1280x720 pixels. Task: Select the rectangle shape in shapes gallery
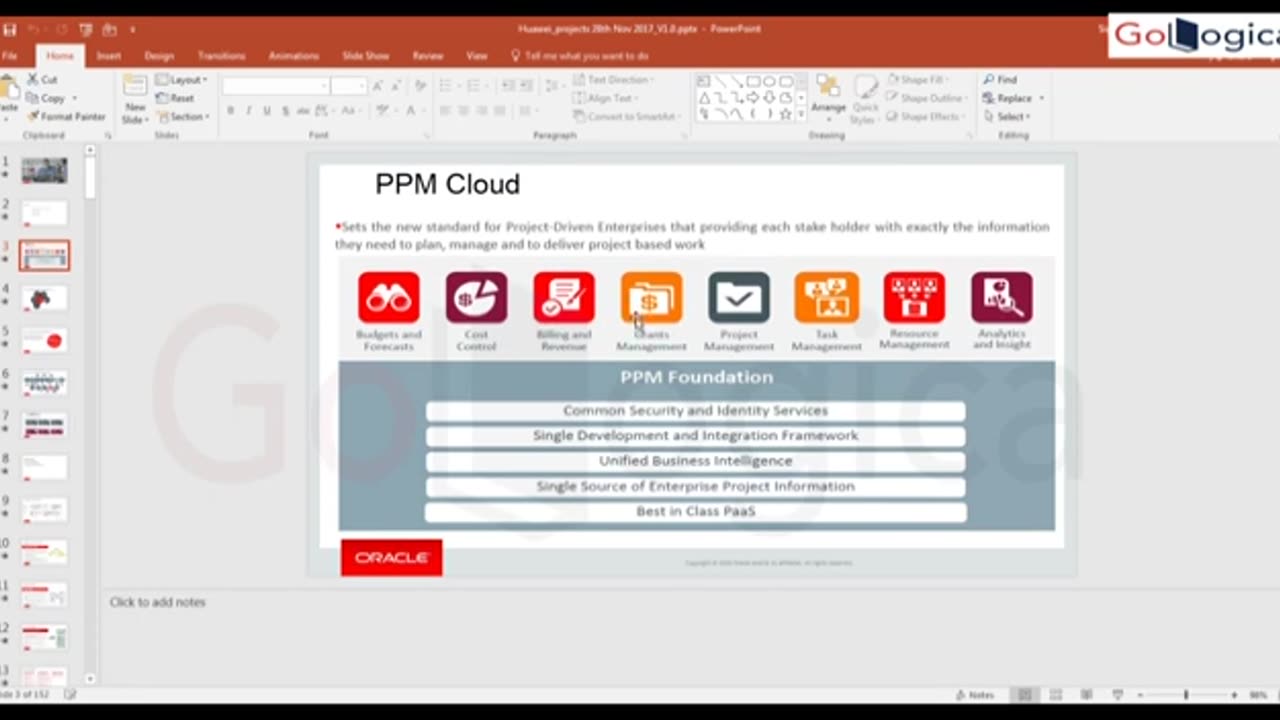tap(753, 82)
